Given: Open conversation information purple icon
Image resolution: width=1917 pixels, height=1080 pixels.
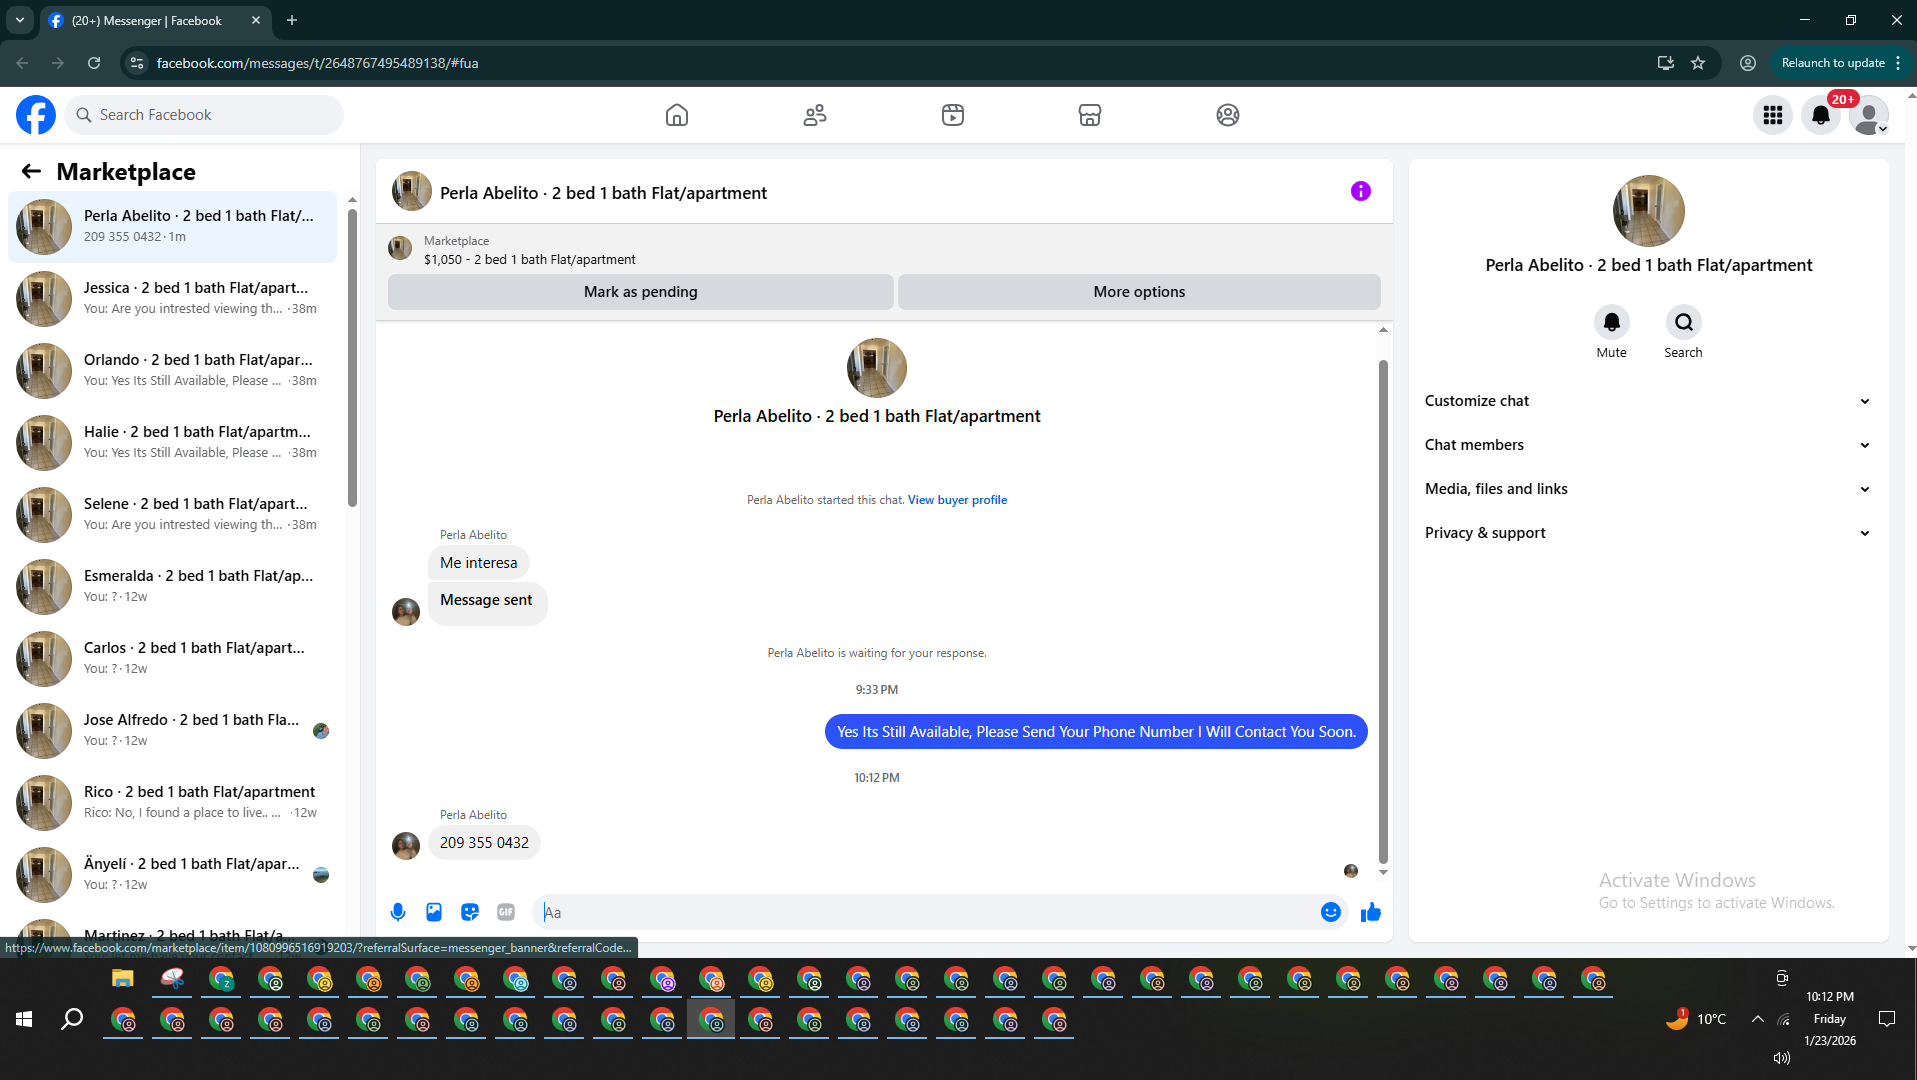Looking at the screenshot, I should (x=1360, y=191).
